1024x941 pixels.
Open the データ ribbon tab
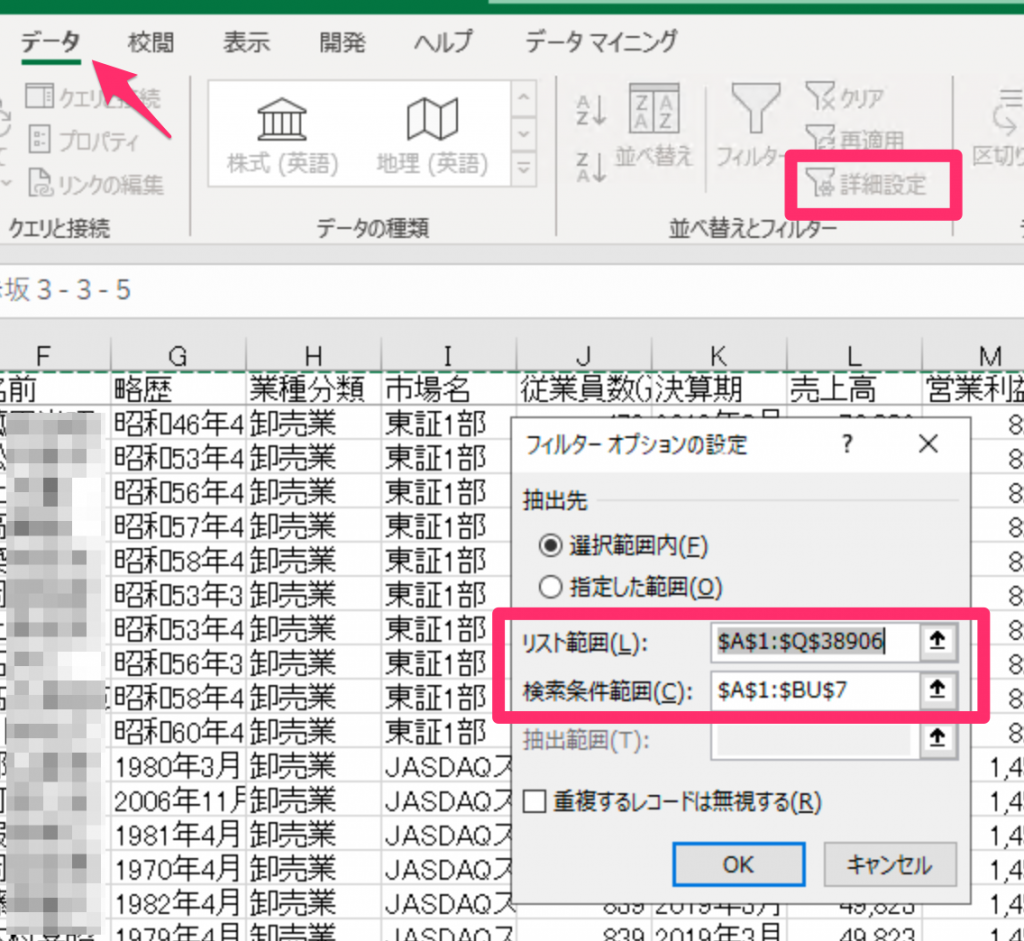[x=50, y=42]
